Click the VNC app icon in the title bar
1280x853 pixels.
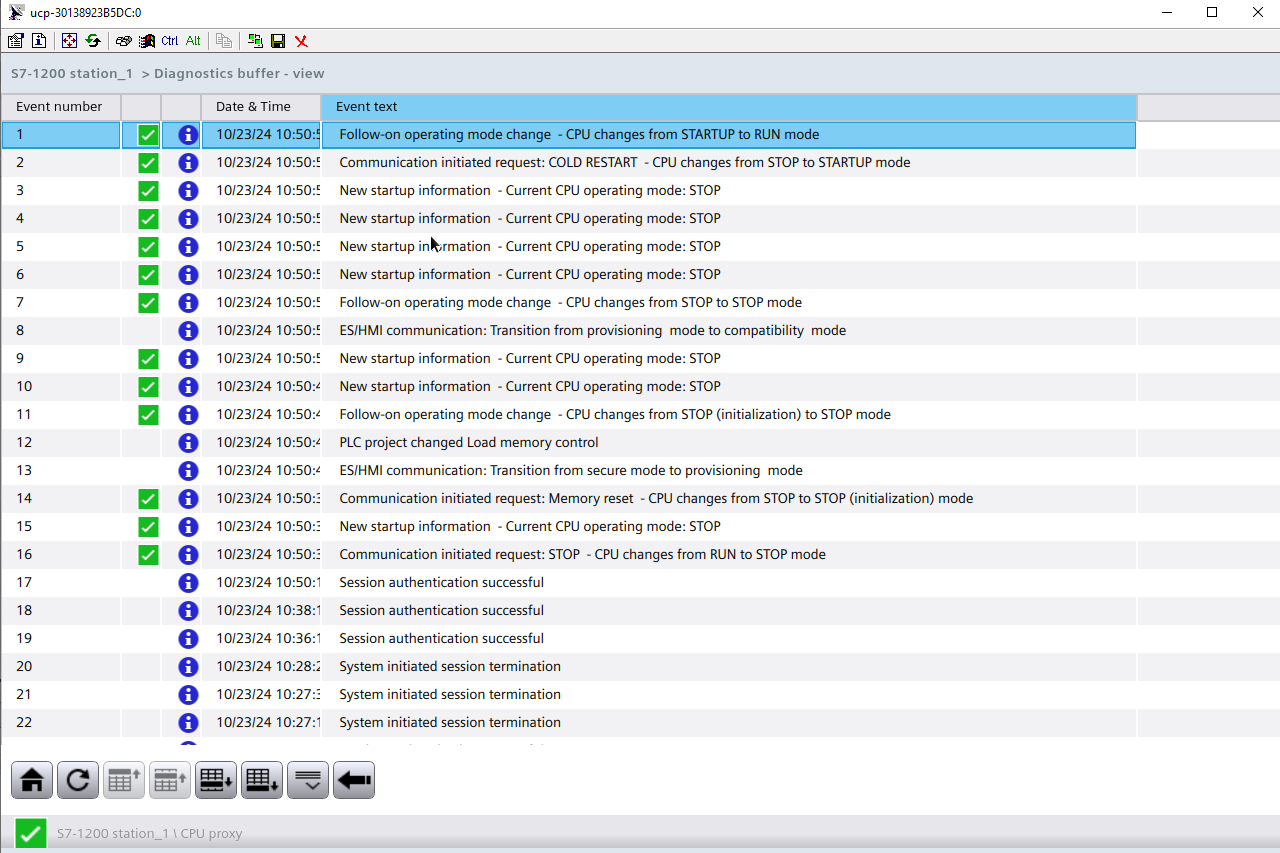point(16,12)
